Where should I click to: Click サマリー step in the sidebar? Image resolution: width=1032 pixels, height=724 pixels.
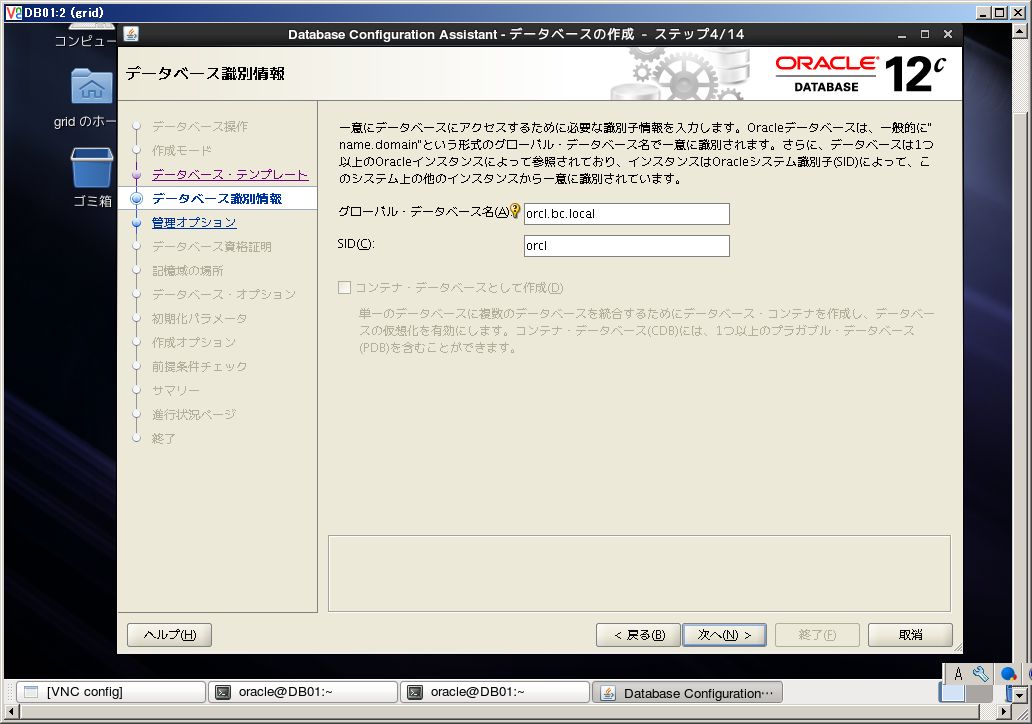pos(175,390)
